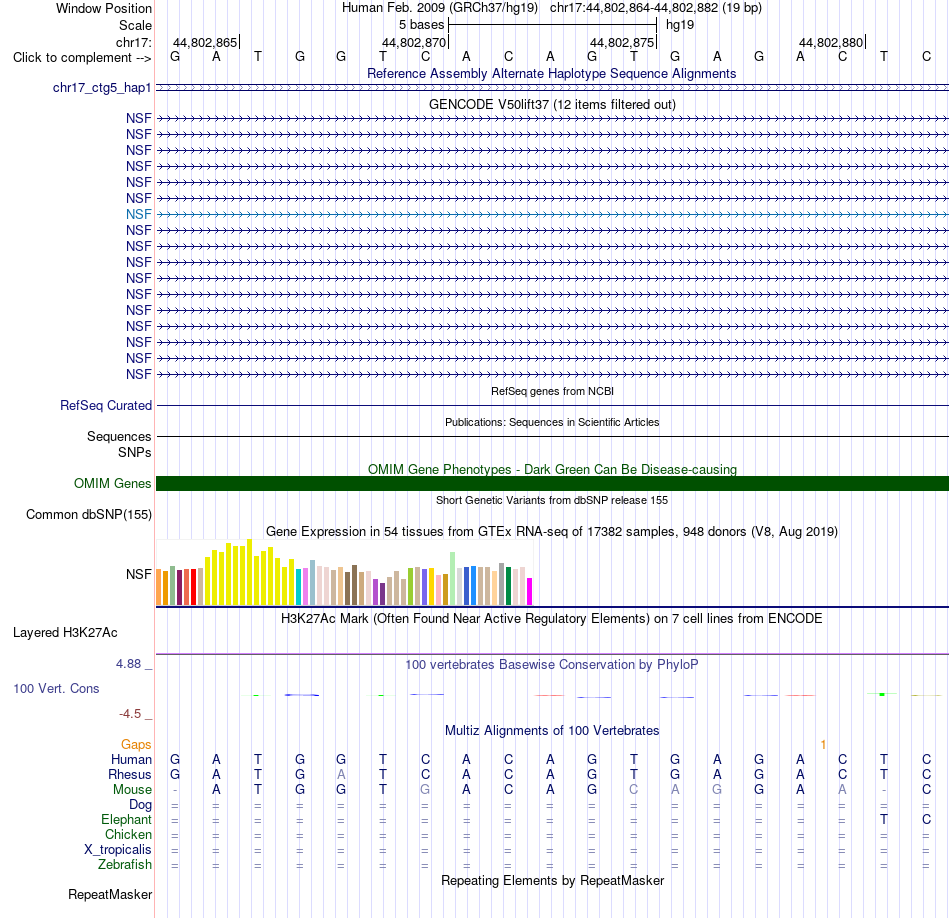Click the 4.88 conservation scale maximum
The width and height of the screenshot is (950, 918).
(x=128, y=664)
